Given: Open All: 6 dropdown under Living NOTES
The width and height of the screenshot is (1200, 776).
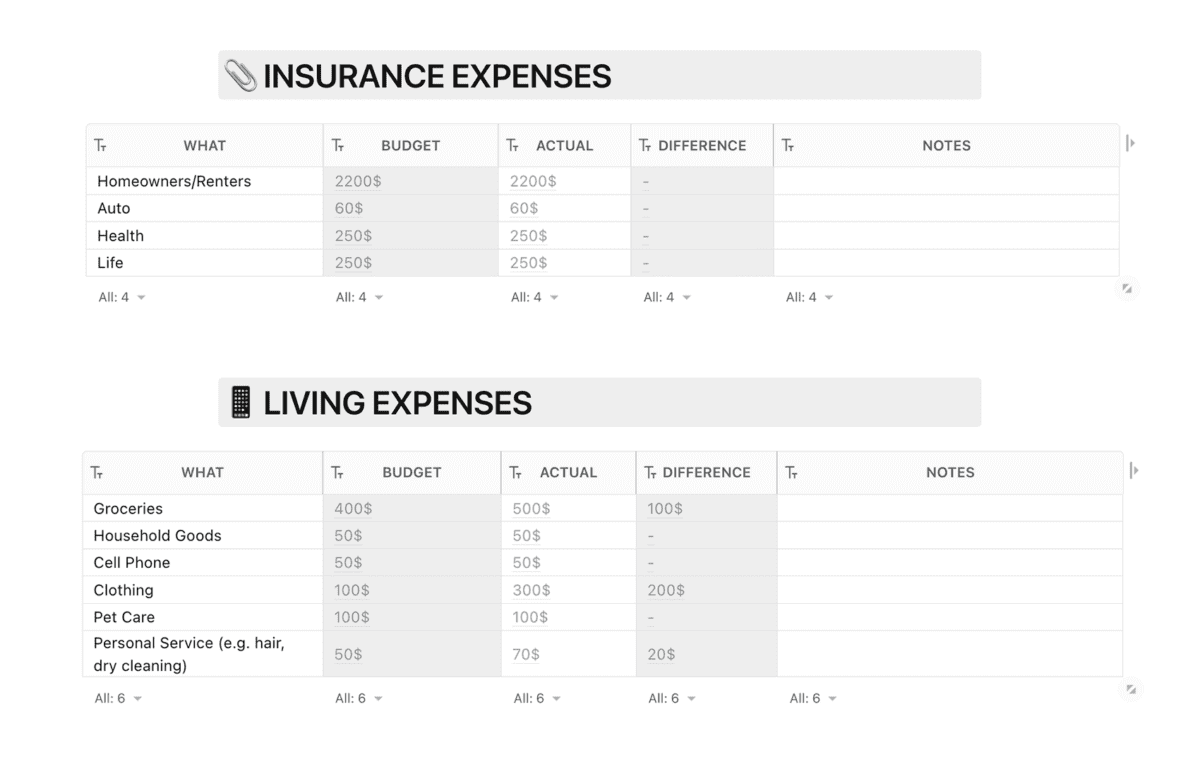Looking at the screenshot, I should tap(813, 698).
